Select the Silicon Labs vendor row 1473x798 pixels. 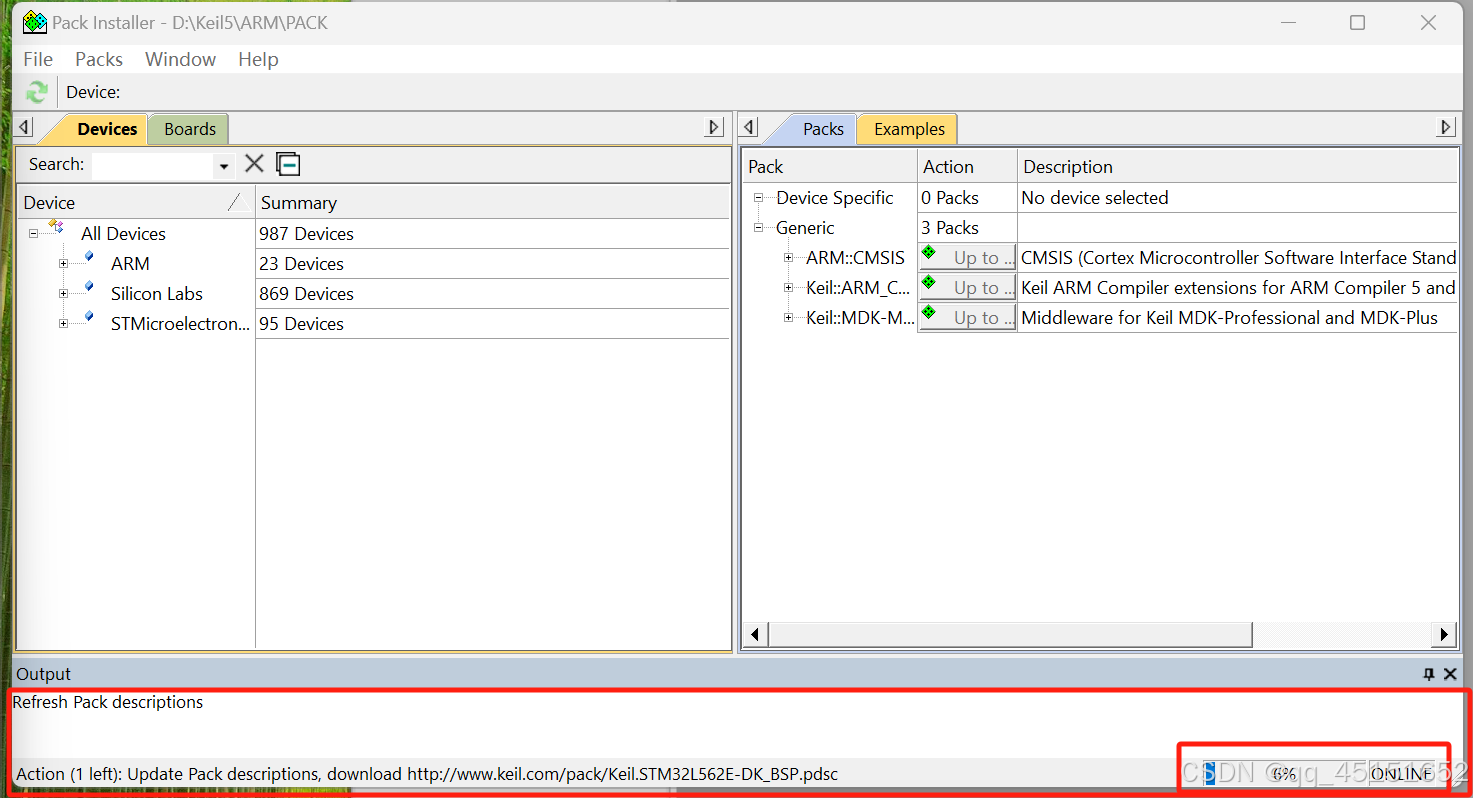pos(157,294)
